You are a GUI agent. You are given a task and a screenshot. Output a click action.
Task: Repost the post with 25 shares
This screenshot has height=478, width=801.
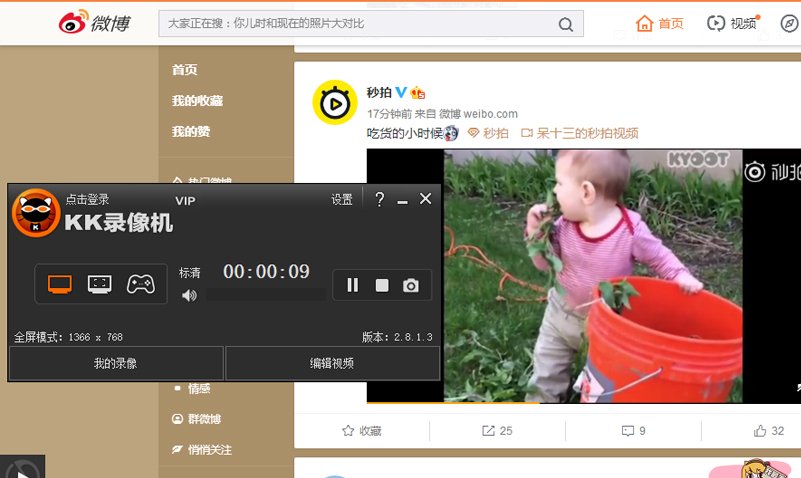click(x=497, y=431)
